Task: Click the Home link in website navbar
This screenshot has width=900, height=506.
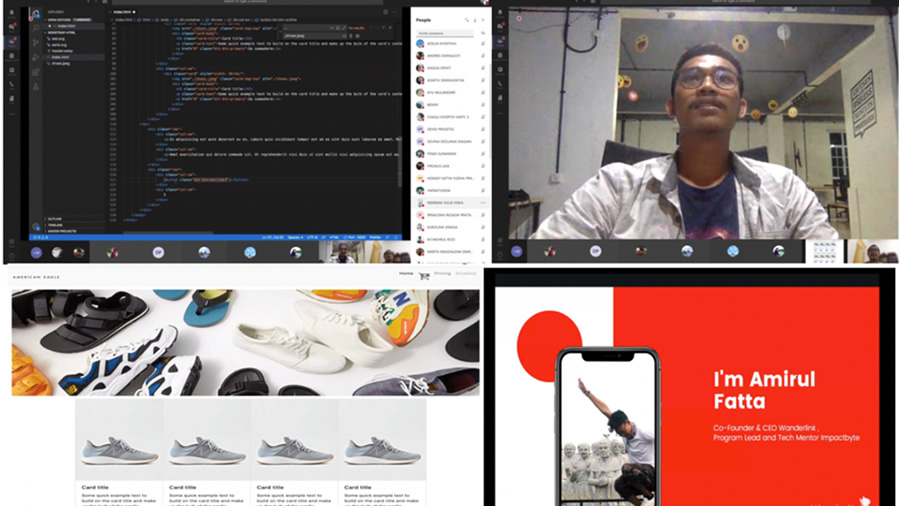Action: pyautogui.click(x=406, y=273)
